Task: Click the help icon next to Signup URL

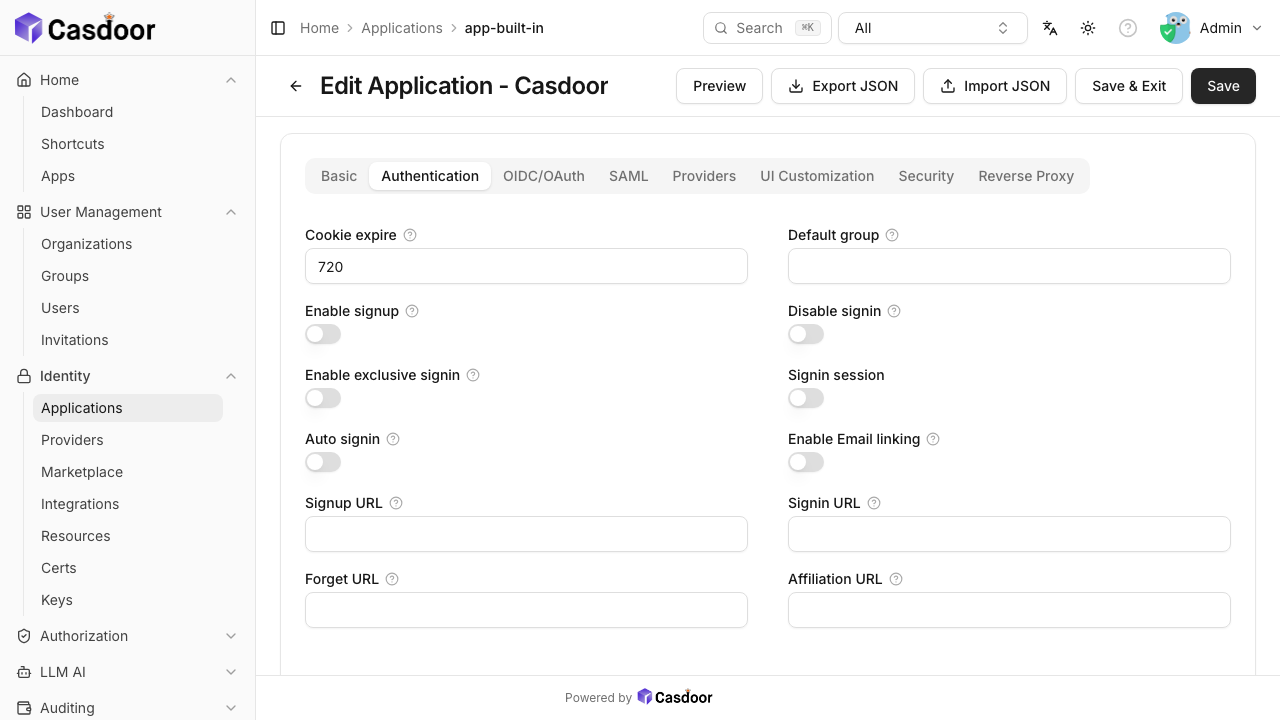Action: 396,503
